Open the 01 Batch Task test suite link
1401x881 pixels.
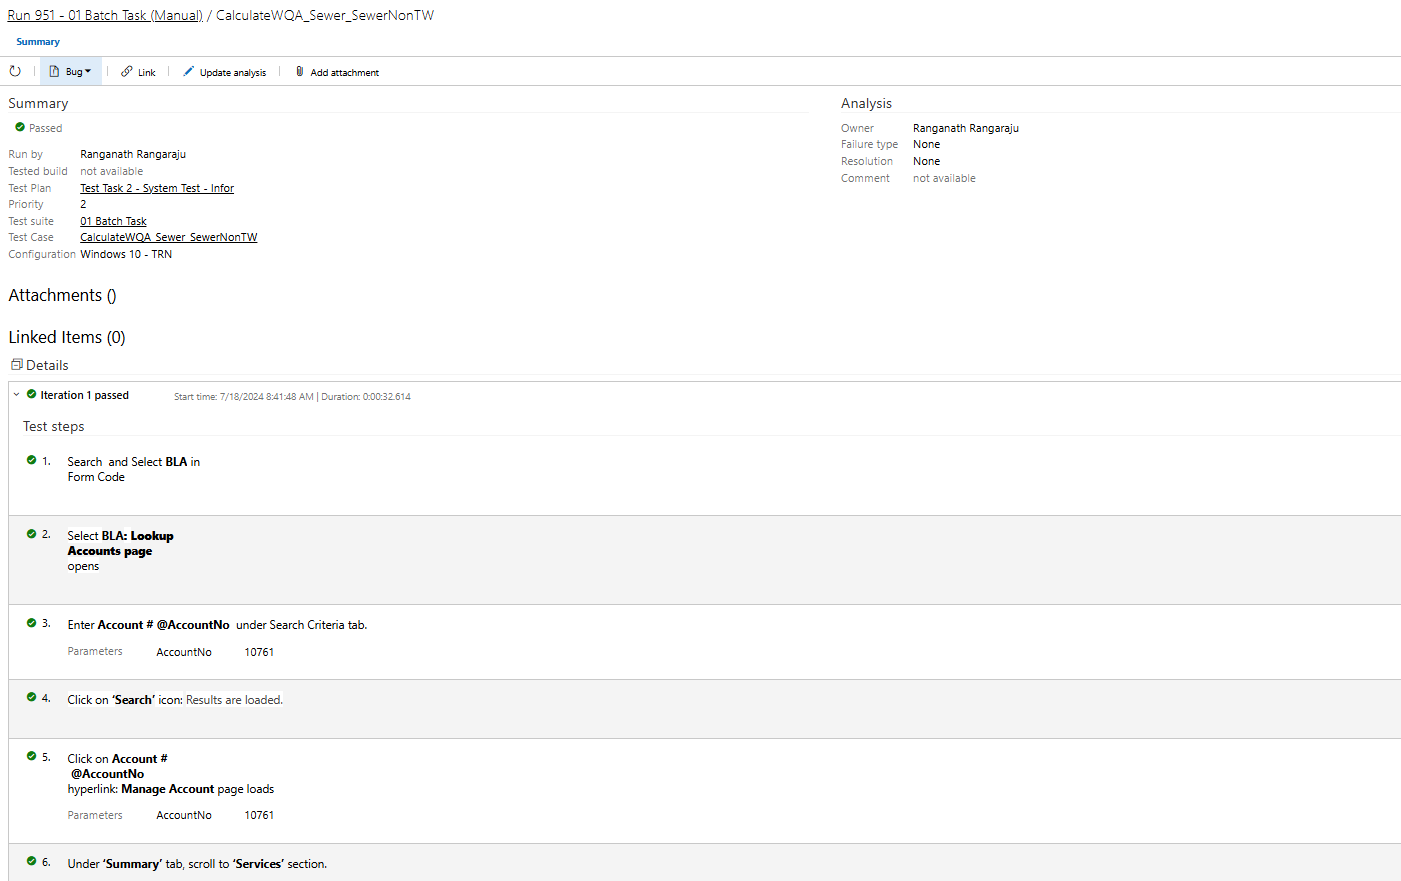click(x=112, y=220)
